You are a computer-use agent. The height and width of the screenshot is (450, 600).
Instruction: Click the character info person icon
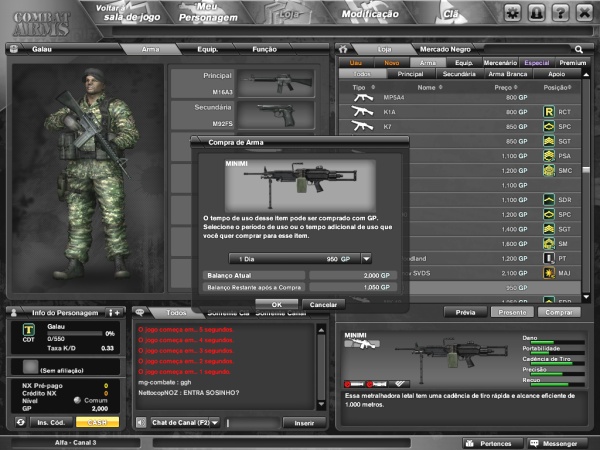[x=14, y=313]
